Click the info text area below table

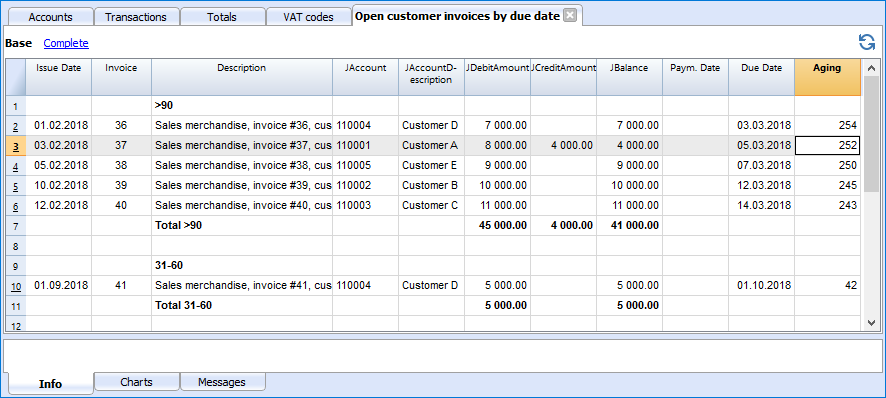tap(442, 355)
